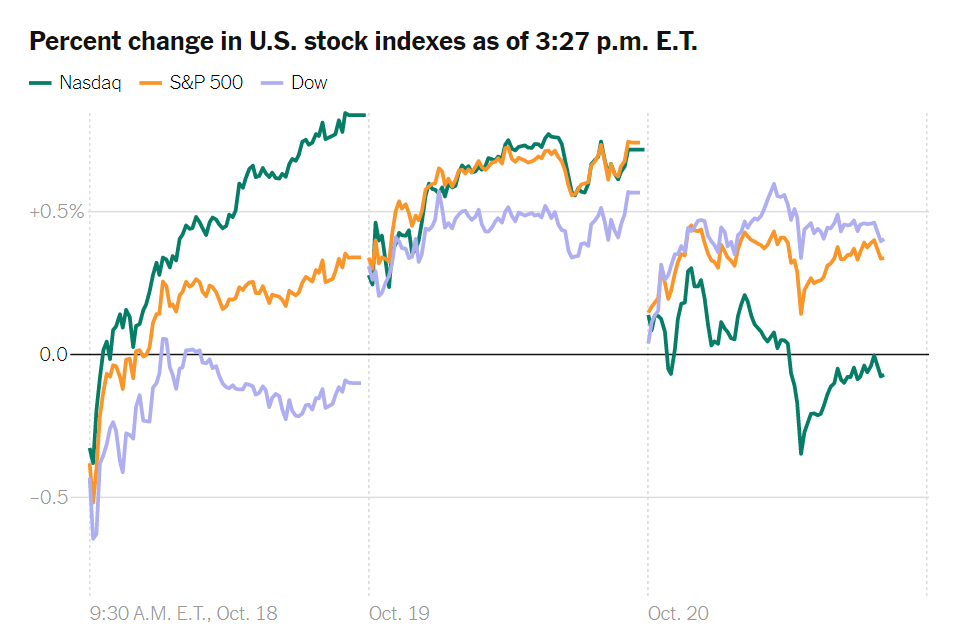Image resolution: width=967 pixels, height=628 pixels.
Task: Select the S&P 500 legend label
Action: (206, 83)
